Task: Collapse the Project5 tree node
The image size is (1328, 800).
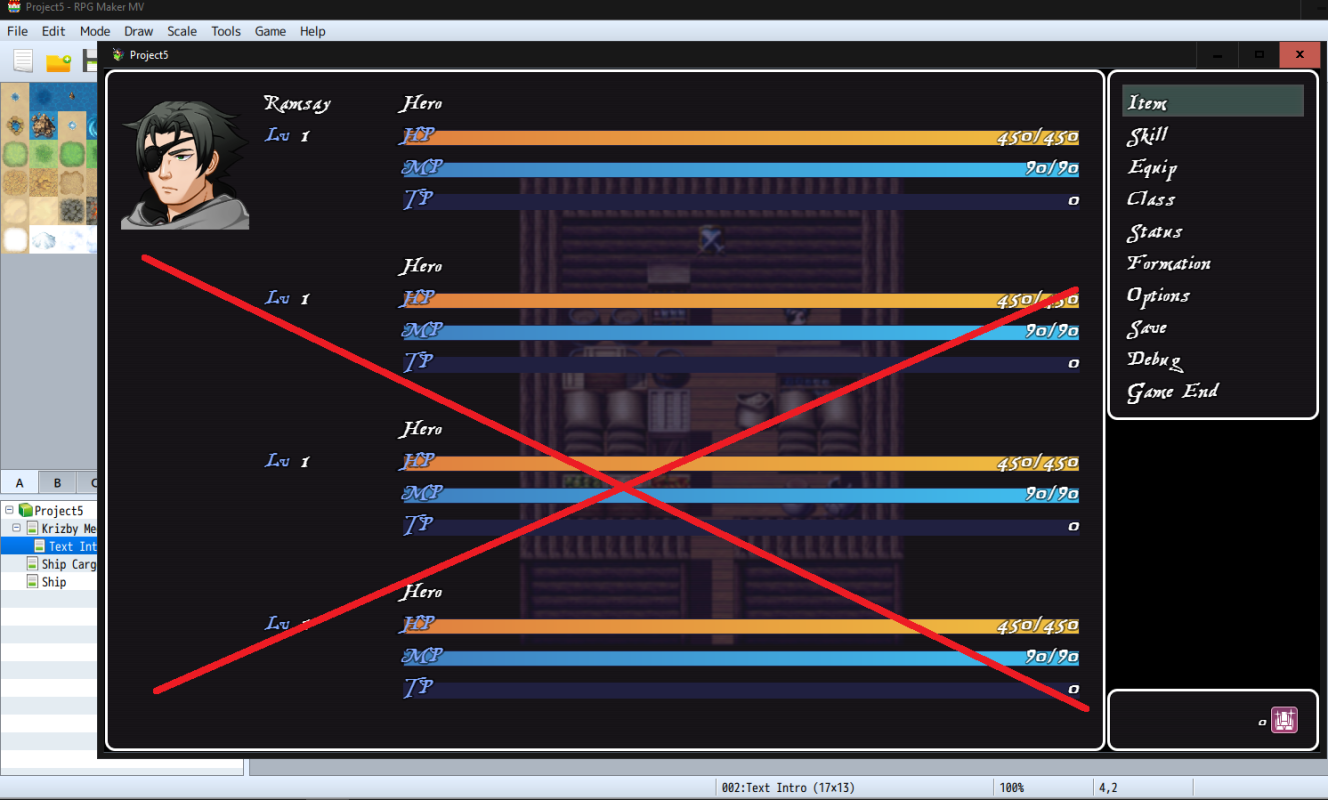Action: (9, 510)
